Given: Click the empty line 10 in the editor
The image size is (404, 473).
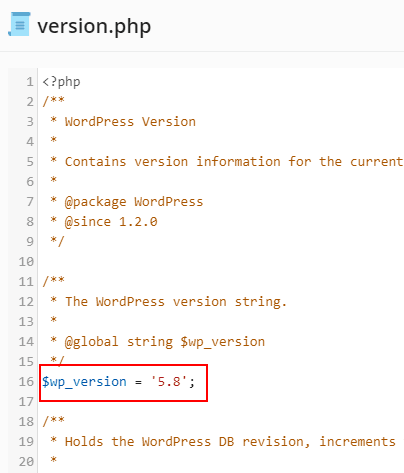Looking at the screenshot, I should pos(221,262).
